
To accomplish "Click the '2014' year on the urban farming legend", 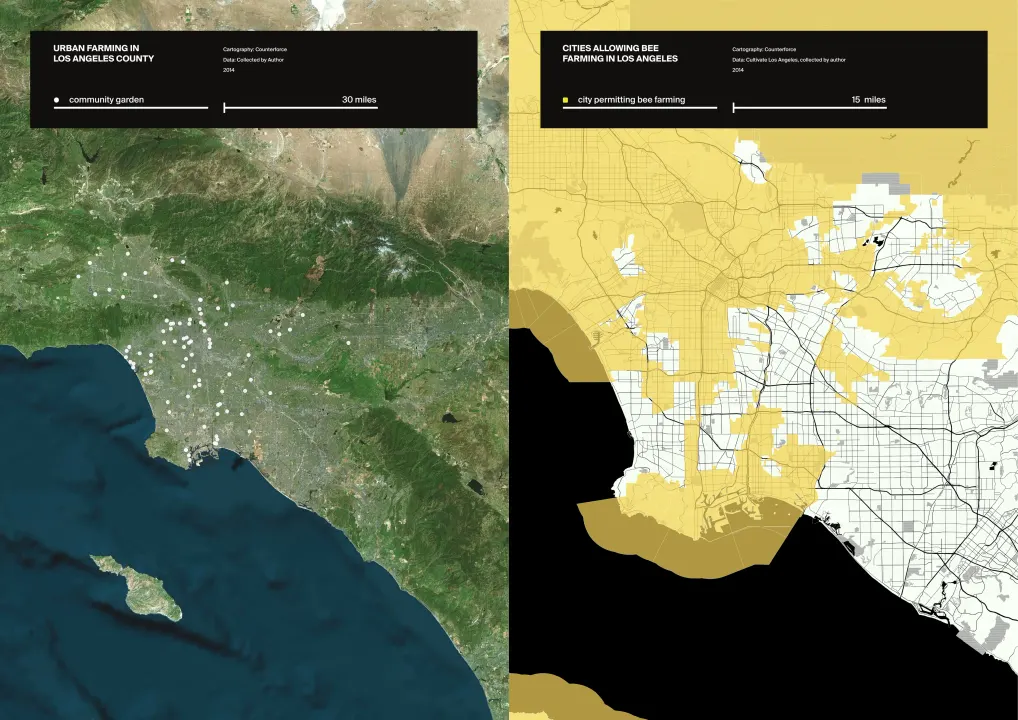I will 229,70.
